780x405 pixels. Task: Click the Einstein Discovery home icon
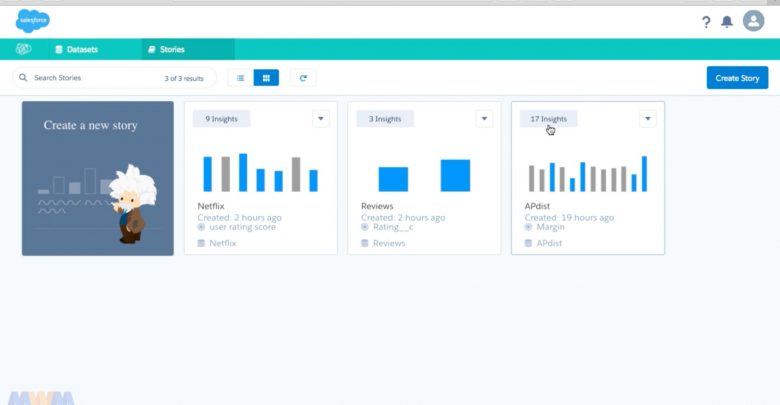pyautogui.click(x=23, y=49)
